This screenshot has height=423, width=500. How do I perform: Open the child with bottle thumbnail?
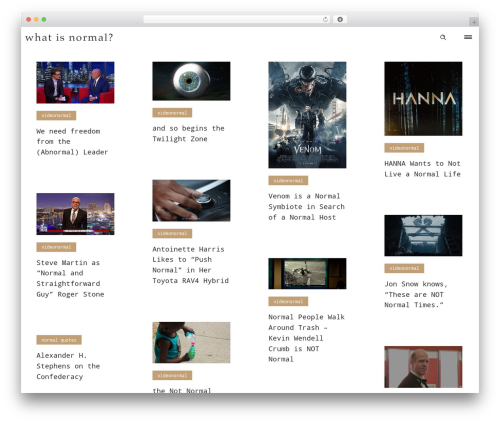(191, 342)
